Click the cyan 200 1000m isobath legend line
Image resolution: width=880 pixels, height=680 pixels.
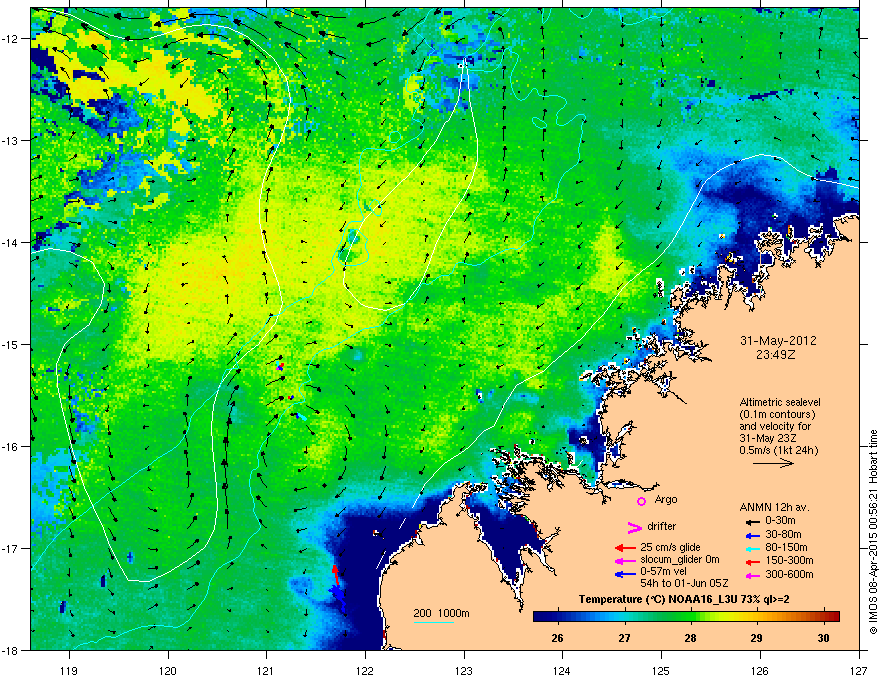434,622
